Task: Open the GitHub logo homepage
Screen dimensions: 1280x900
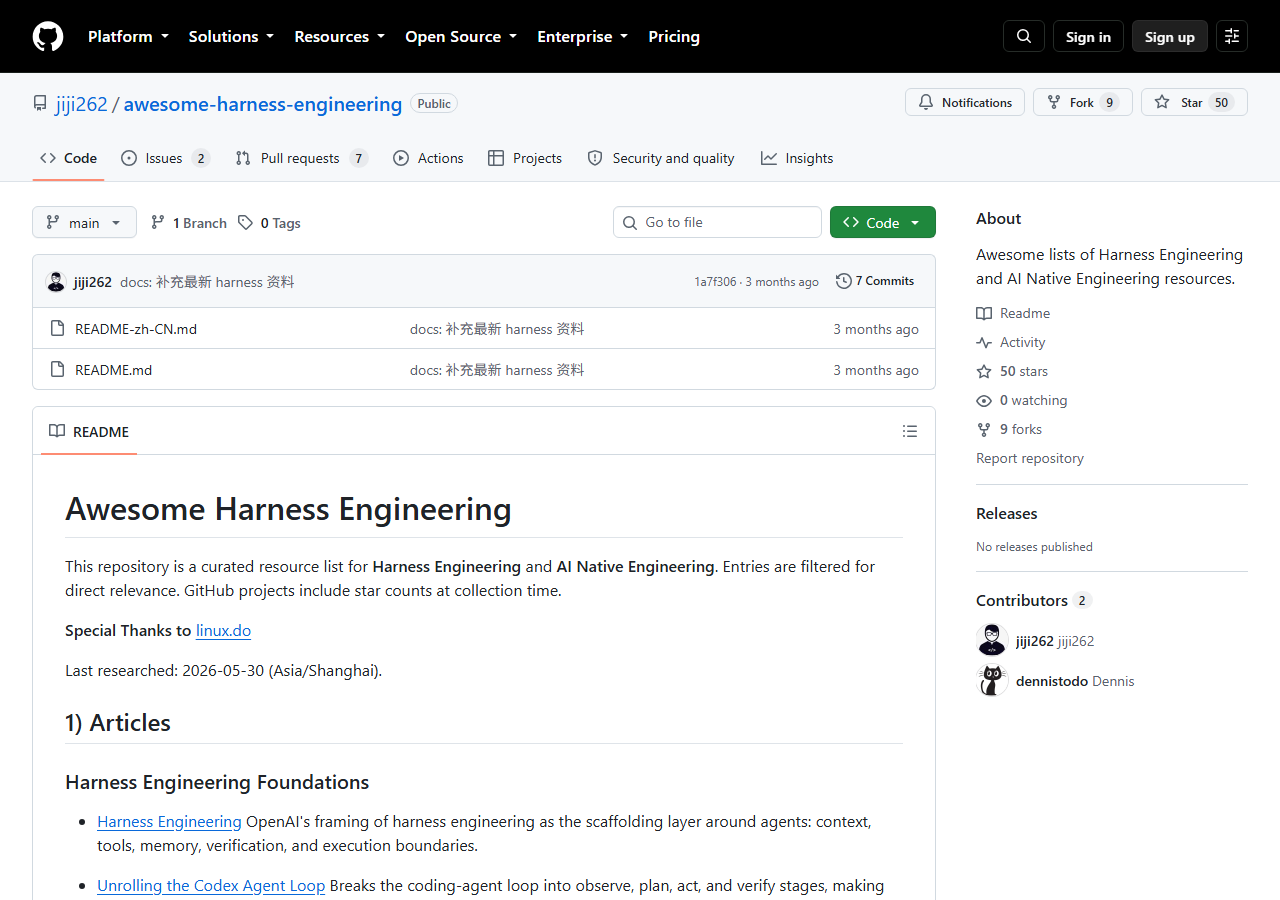Action: pyautogui.click(x=48, y=37)
